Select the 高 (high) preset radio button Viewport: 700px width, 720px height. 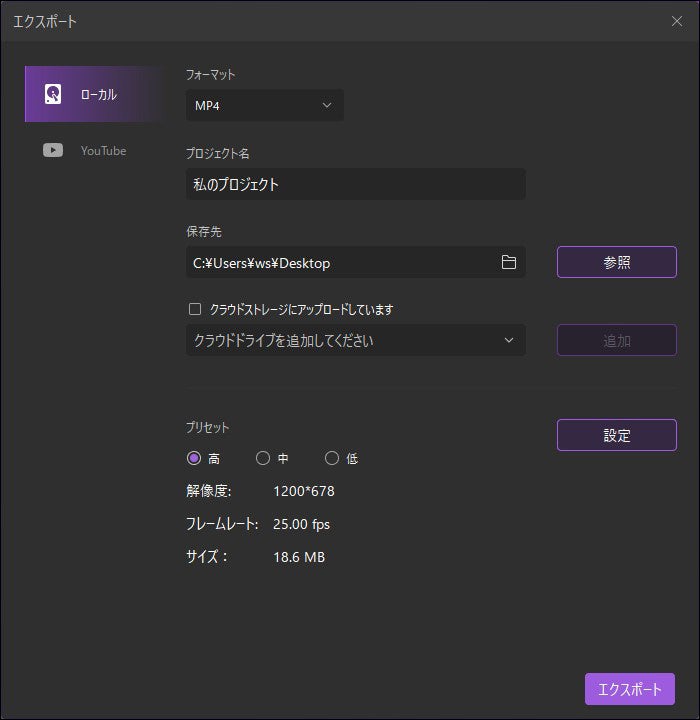[x=194, y=458]
